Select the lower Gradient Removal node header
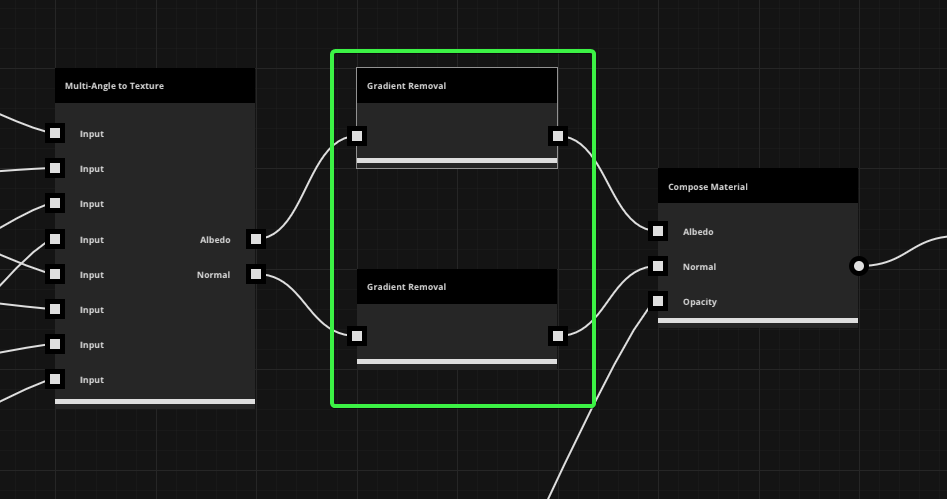 click(456, 287)
